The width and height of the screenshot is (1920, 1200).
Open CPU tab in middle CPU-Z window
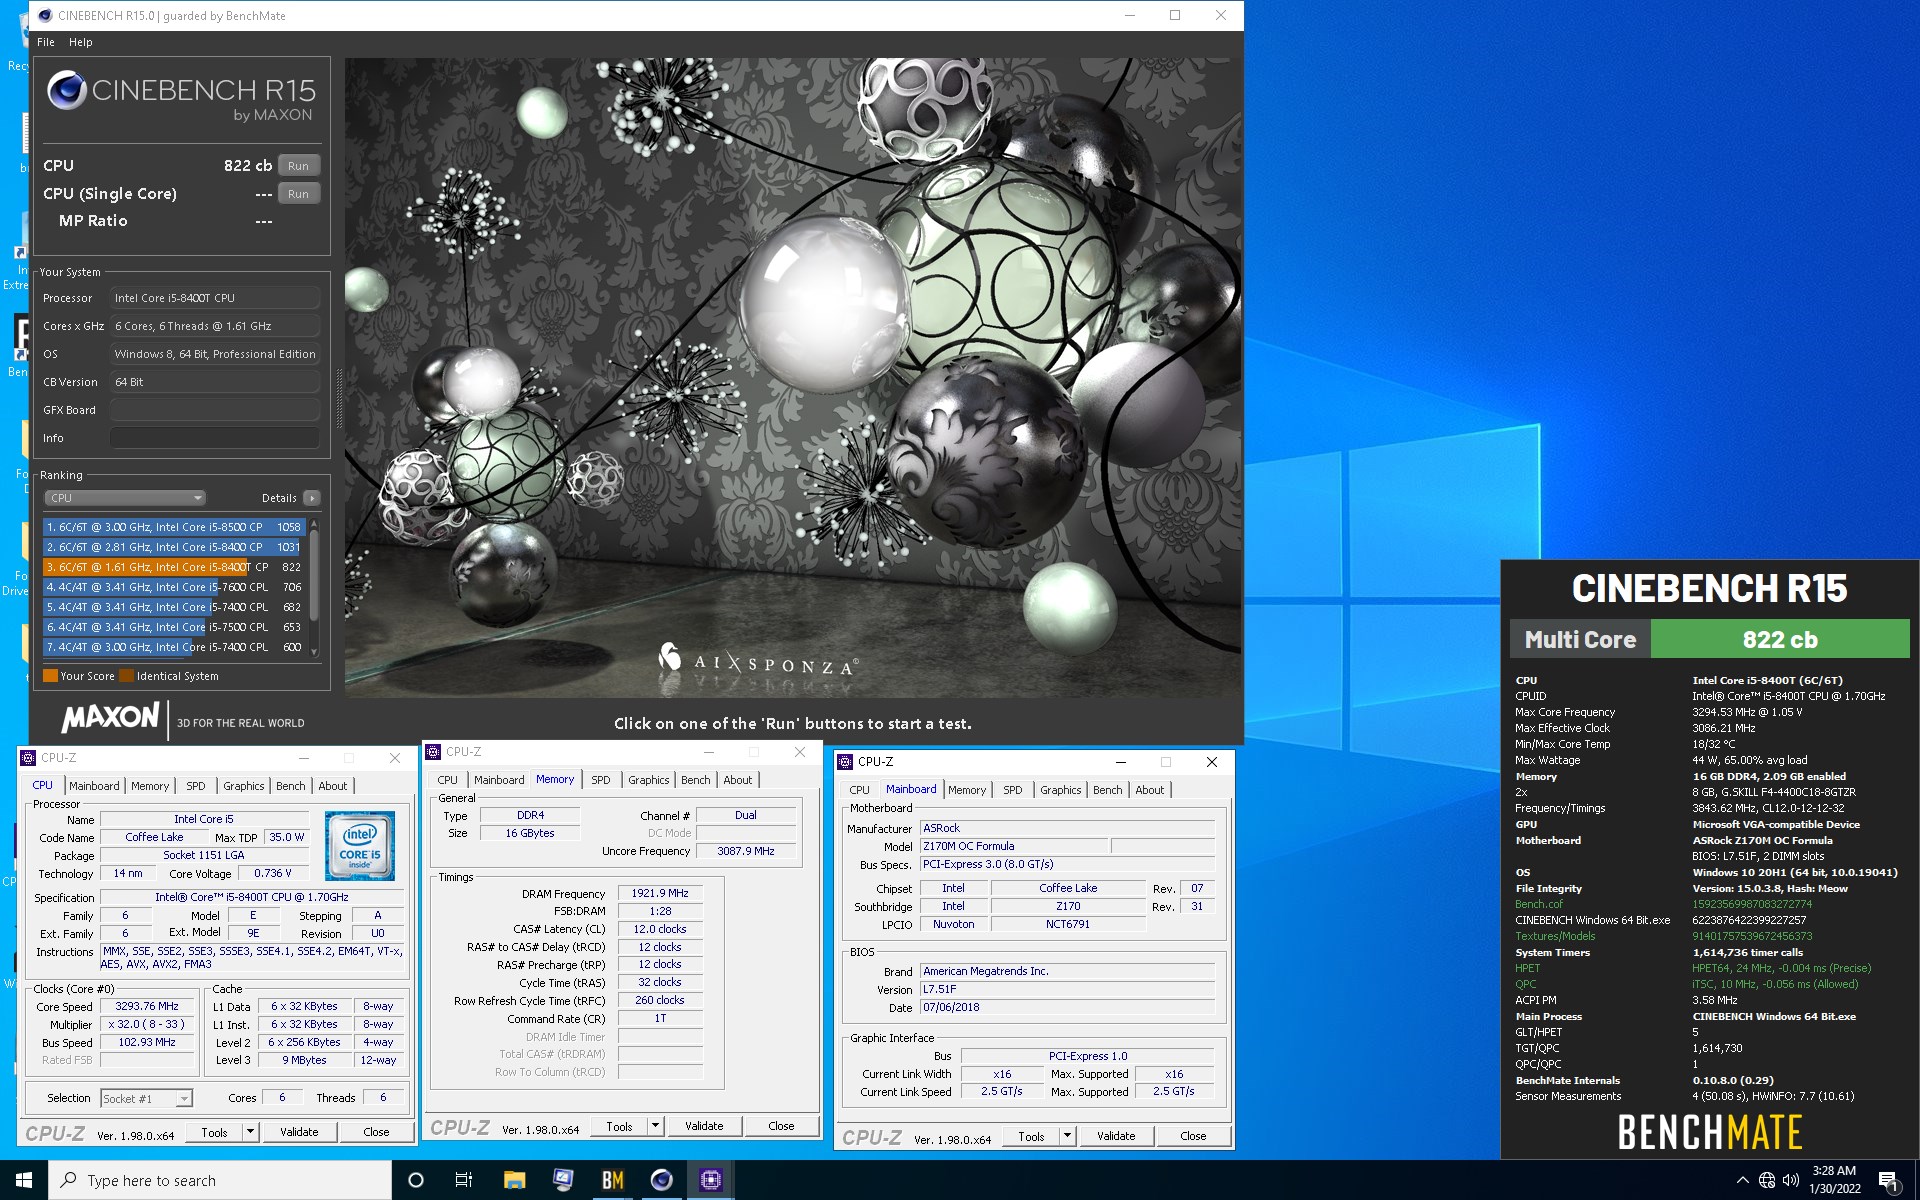pos(448,780)
